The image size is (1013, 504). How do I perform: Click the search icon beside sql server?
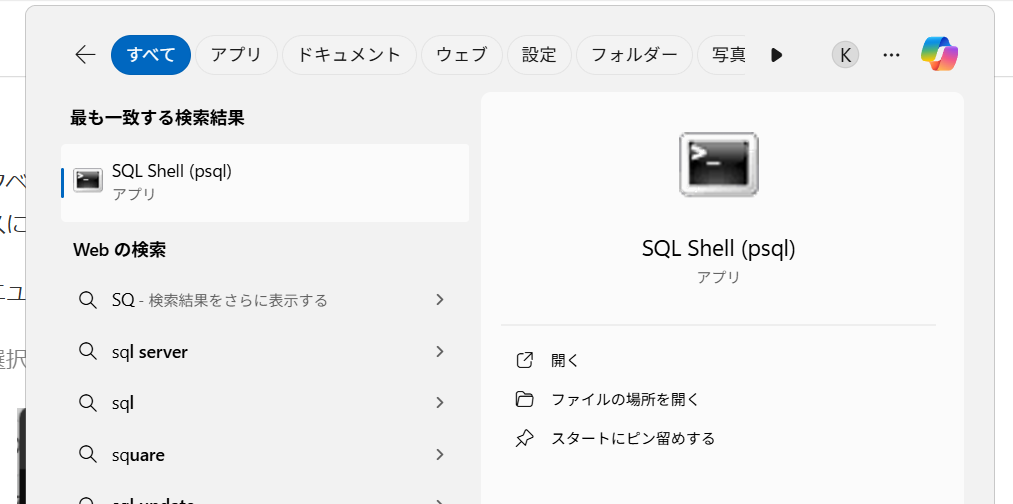[88, 352]
